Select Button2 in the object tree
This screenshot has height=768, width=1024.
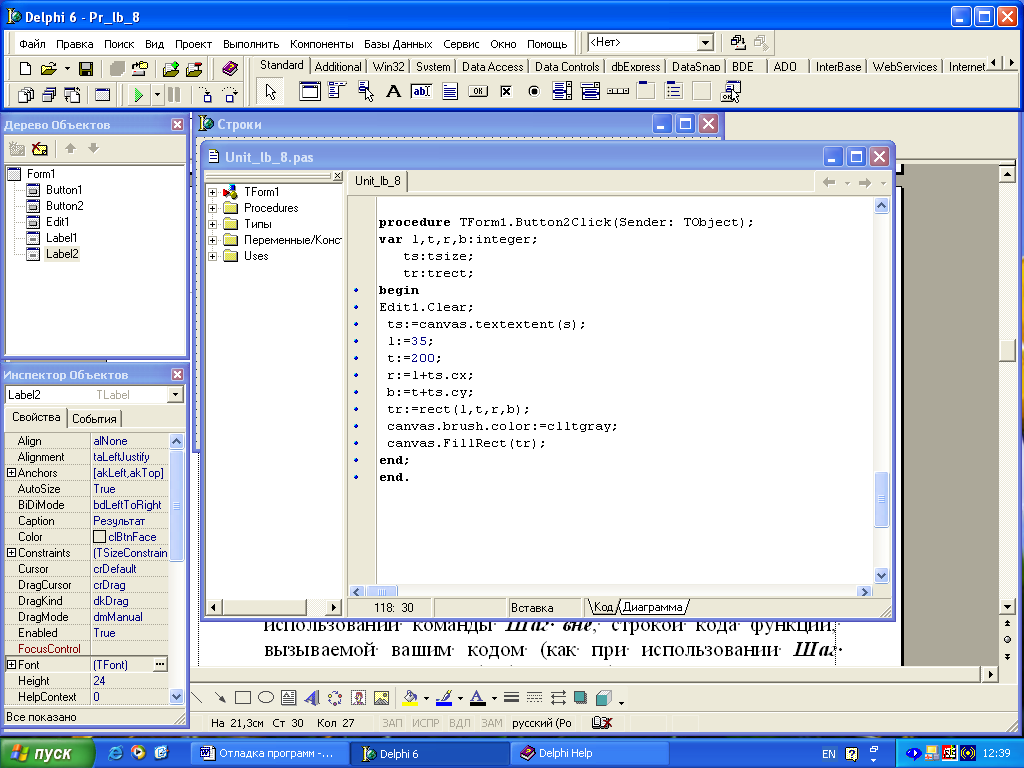click(64, 206)
